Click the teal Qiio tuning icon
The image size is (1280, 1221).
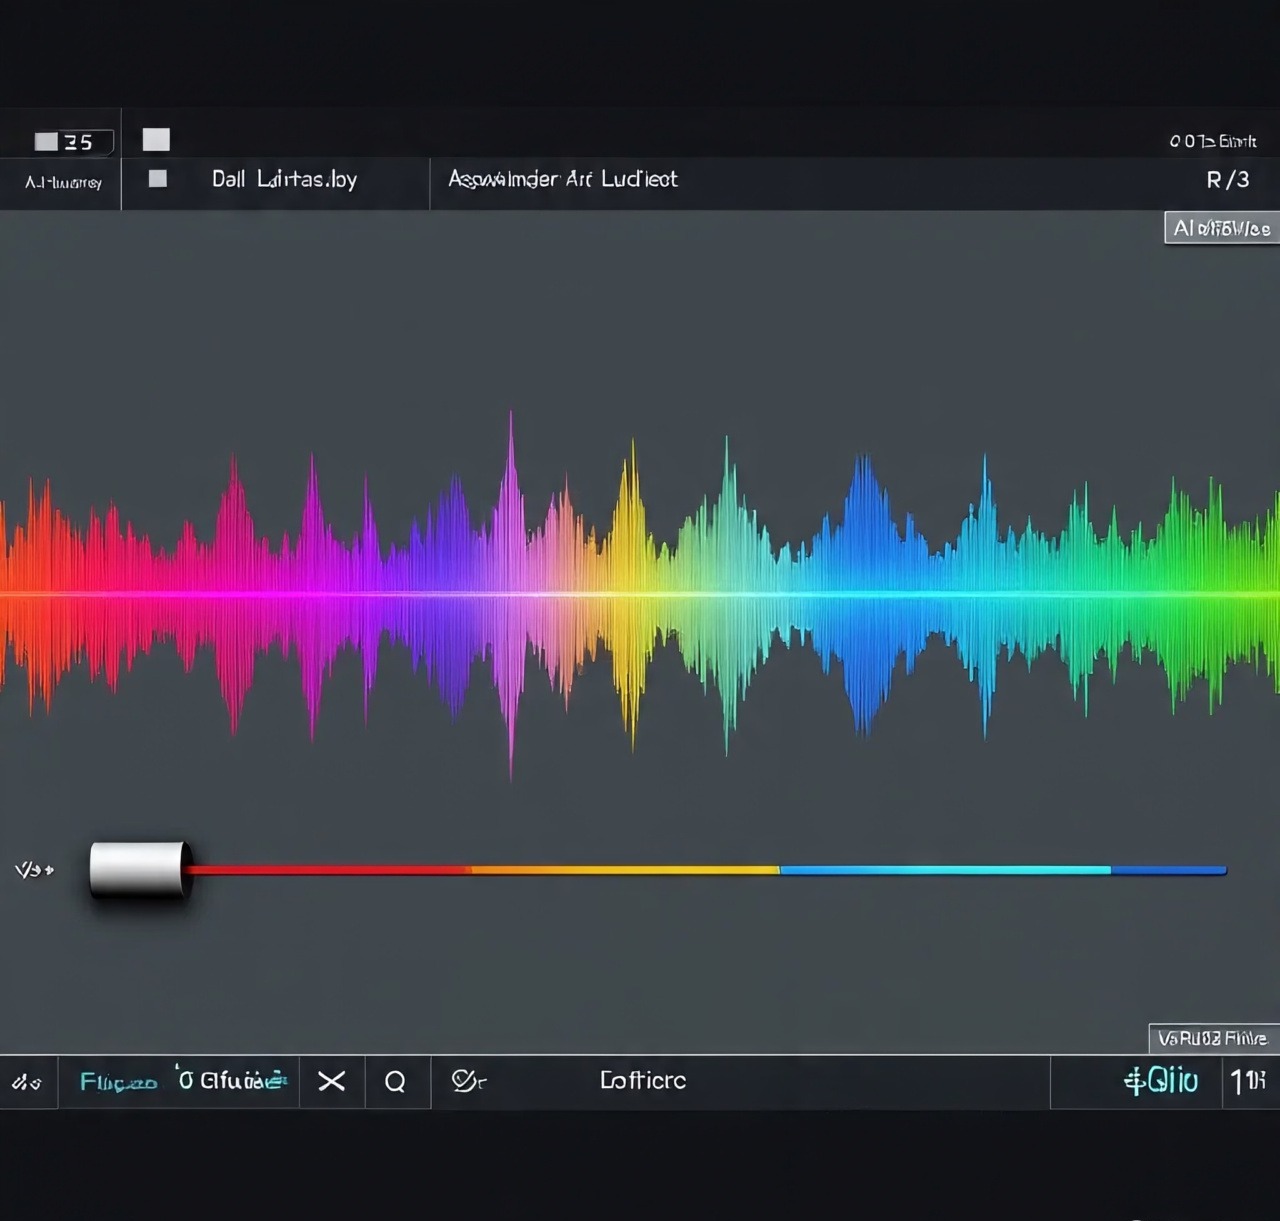click(x=1160, y=1080)
